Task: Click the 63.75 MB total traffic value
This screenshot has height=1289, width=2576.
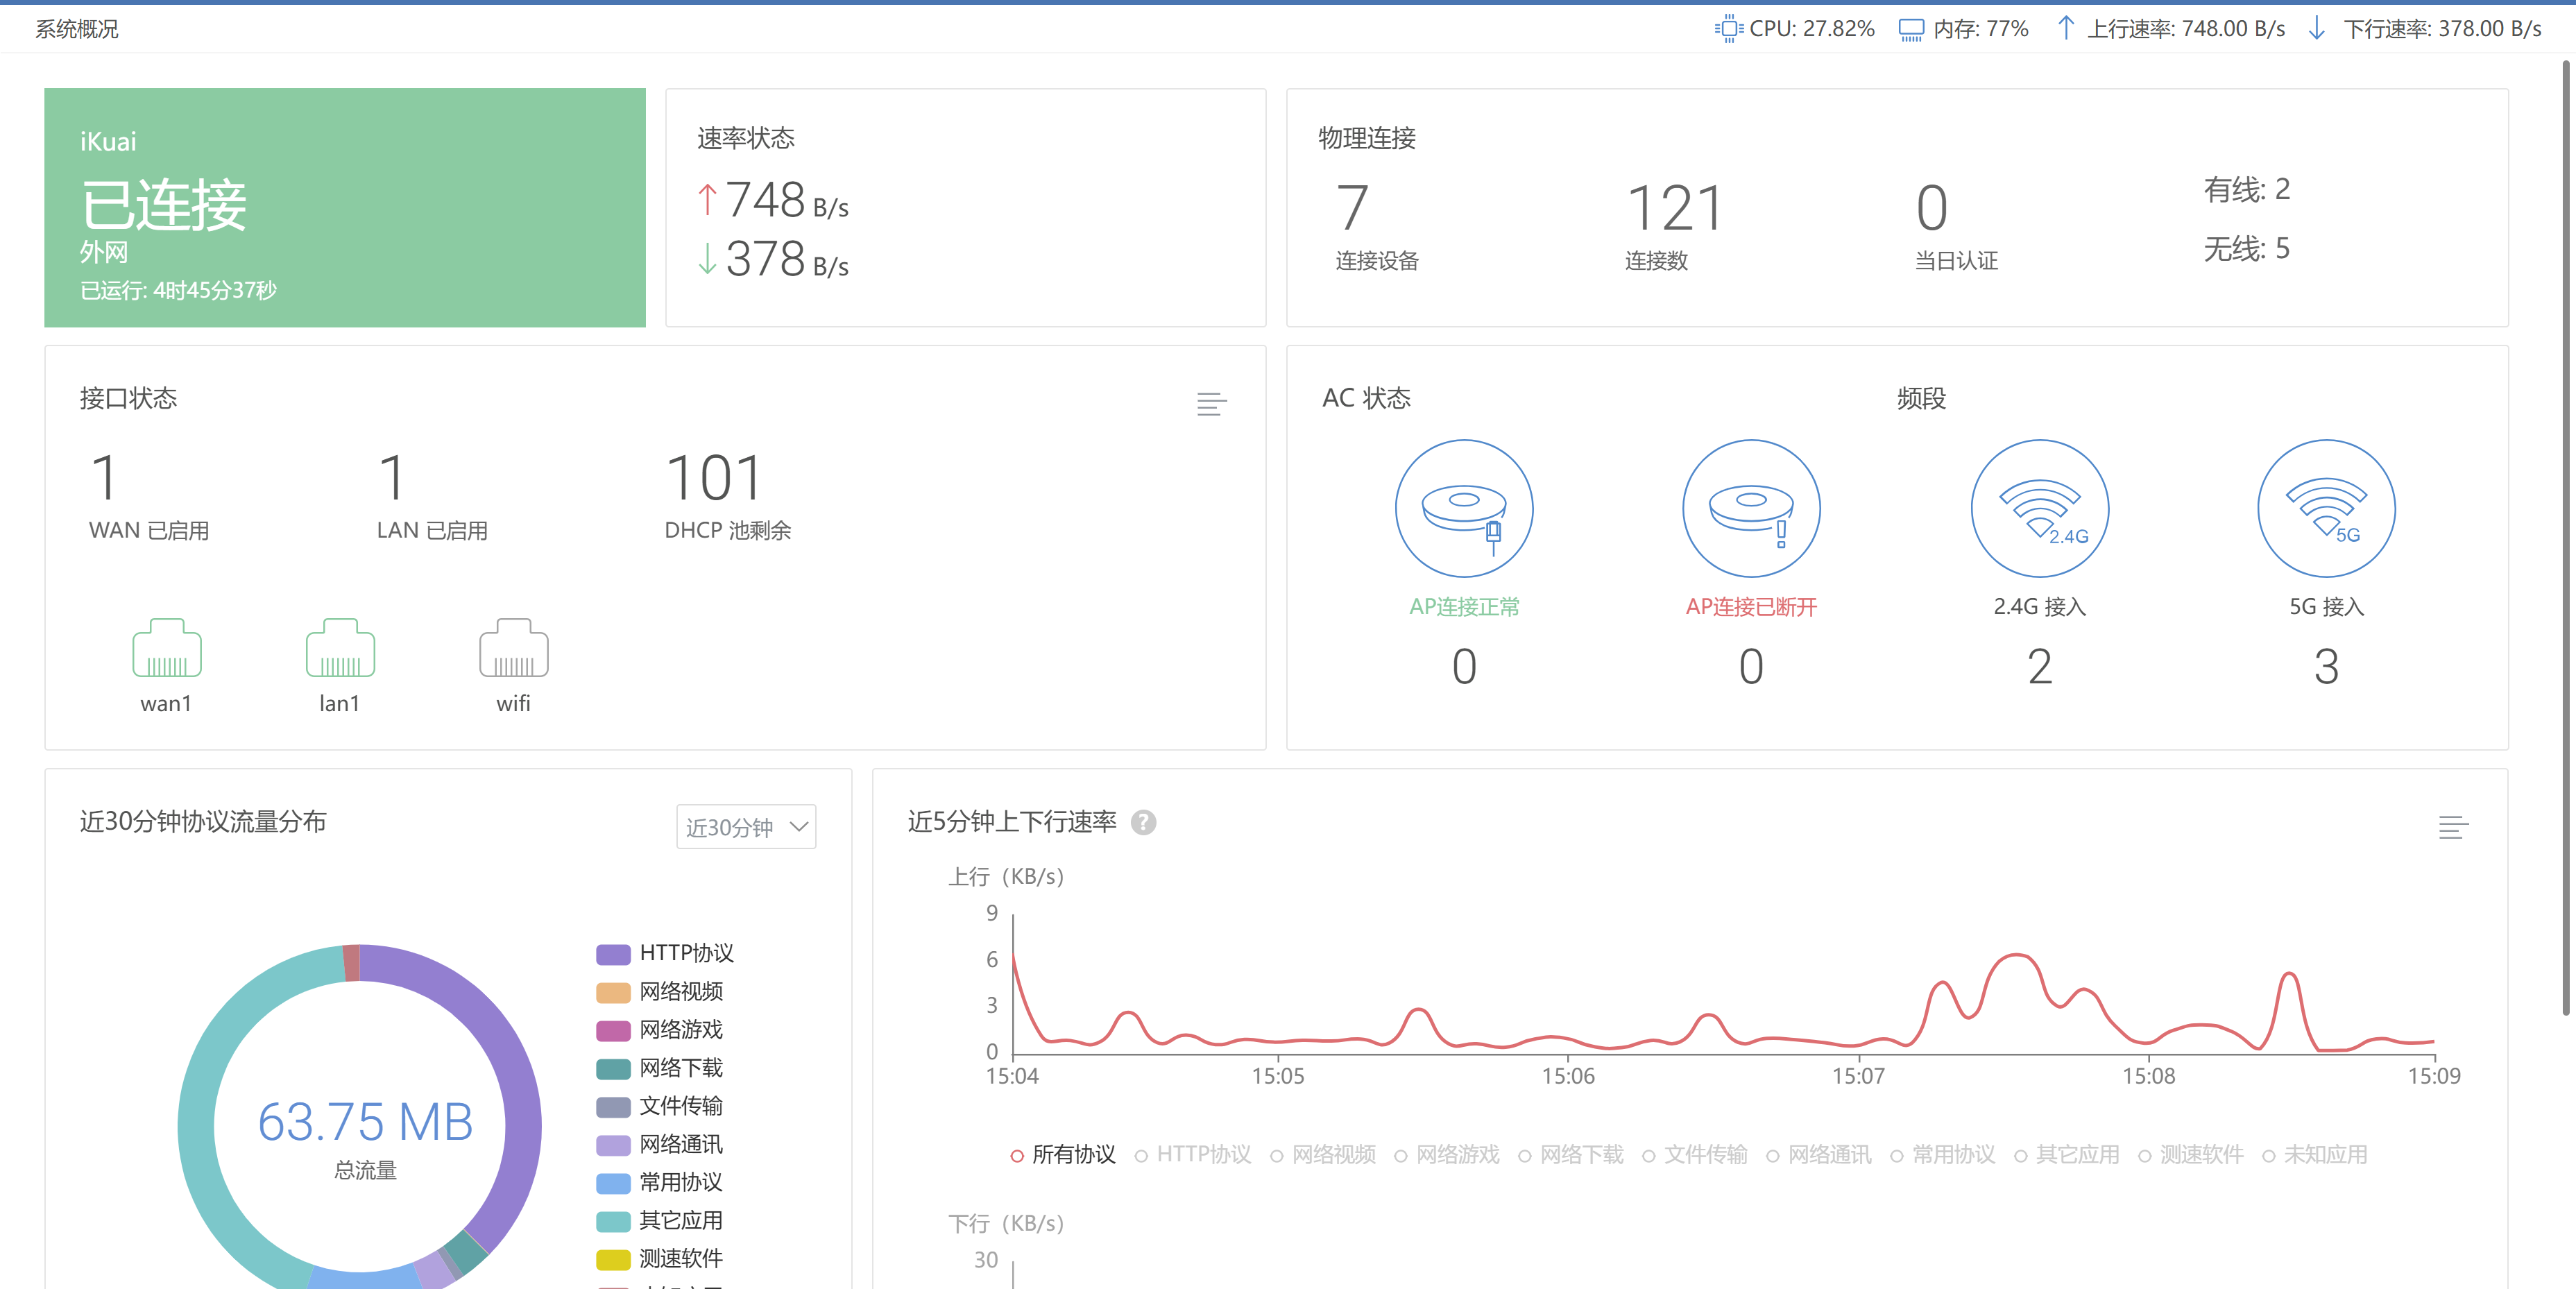Action: tap(365, 1122)
